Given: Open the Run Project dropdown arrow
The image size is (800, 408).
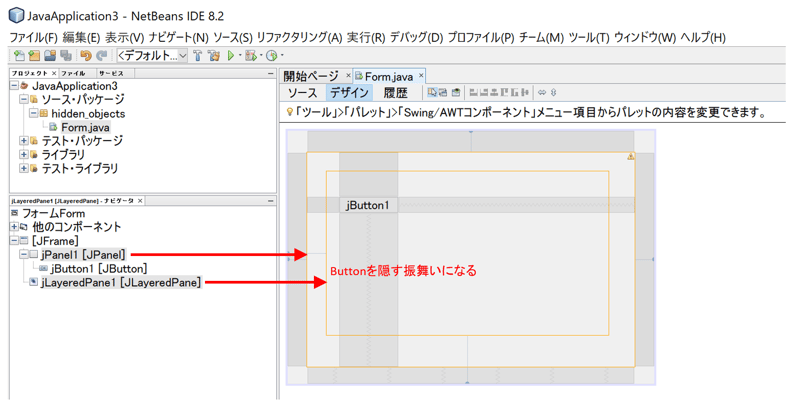Looking at the screenshot, I should pyautogui.click(x=240, y=55).
